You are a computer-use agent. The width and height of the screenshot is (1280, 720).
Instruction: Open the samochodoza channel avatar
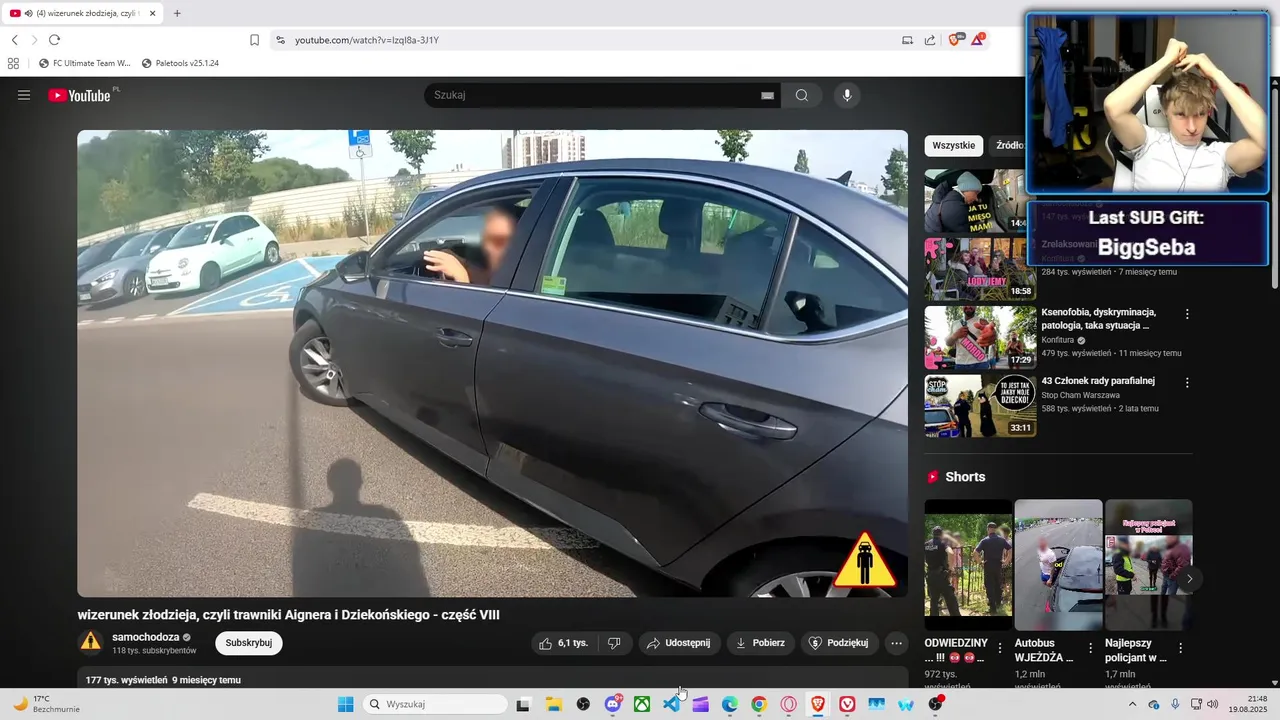(91, 642)
